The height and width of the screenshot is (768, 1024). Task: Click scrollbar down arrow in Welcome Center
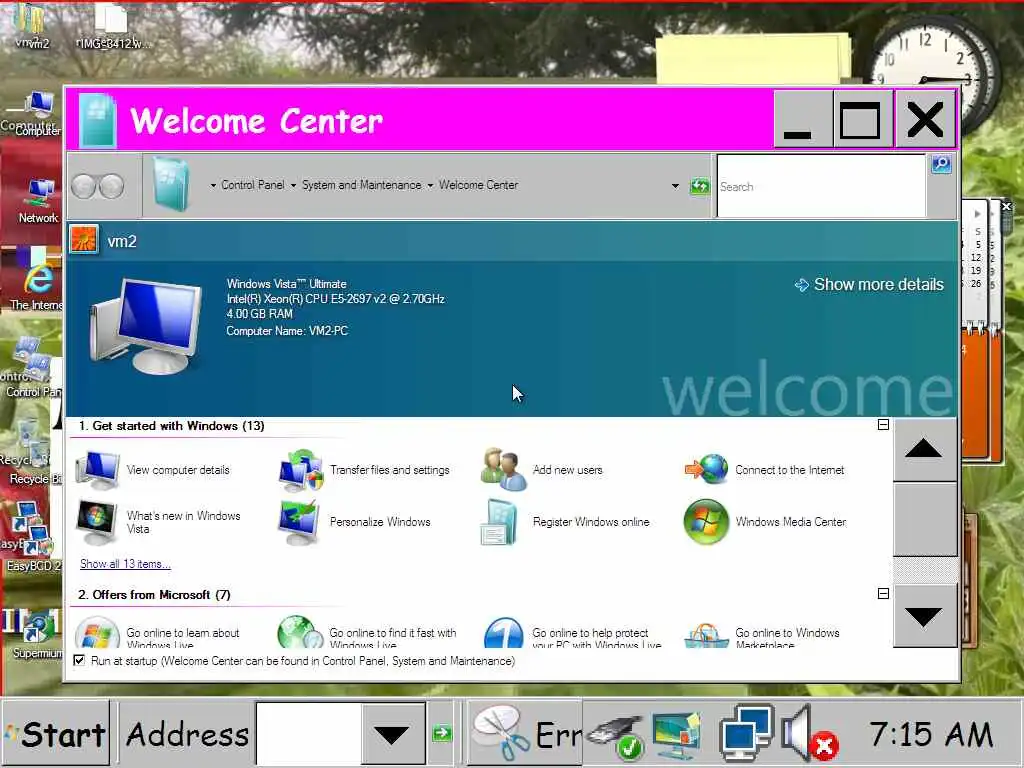[923, 616]
